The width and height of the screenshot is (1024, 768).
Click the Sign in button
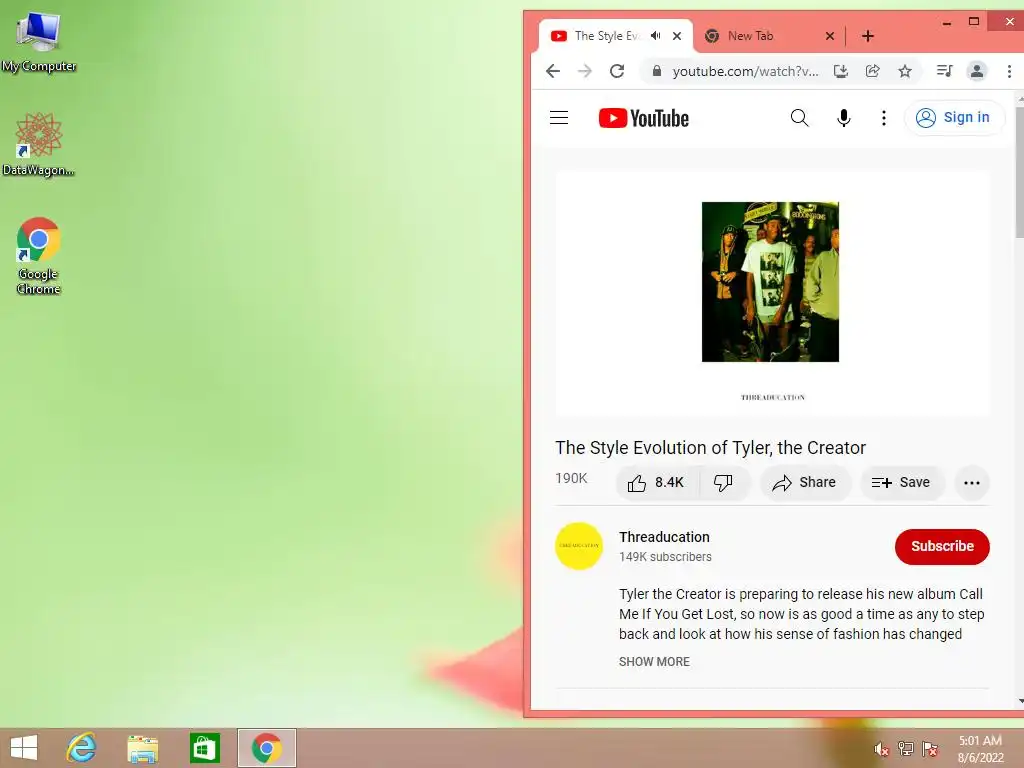pos(953,118)
